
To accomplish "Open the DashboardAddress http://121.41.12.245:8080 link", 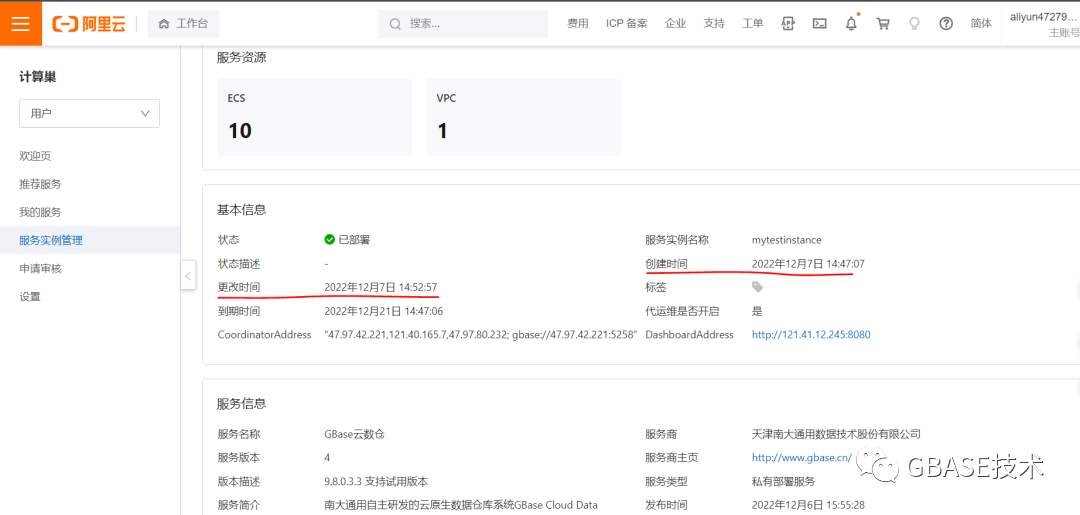I will coord(811,335).
